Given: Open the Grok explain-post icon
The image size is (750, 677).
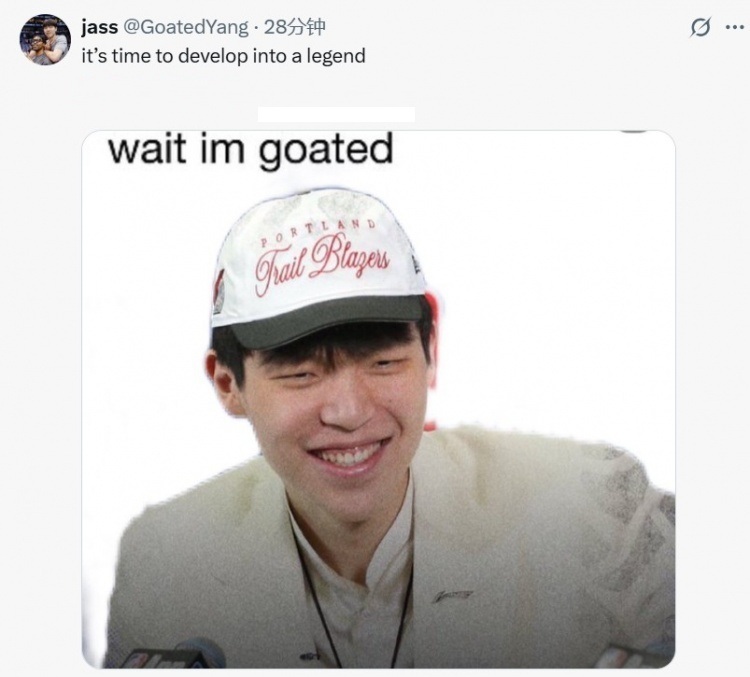Looking at the screenshot, I should [x=700, y=27].
